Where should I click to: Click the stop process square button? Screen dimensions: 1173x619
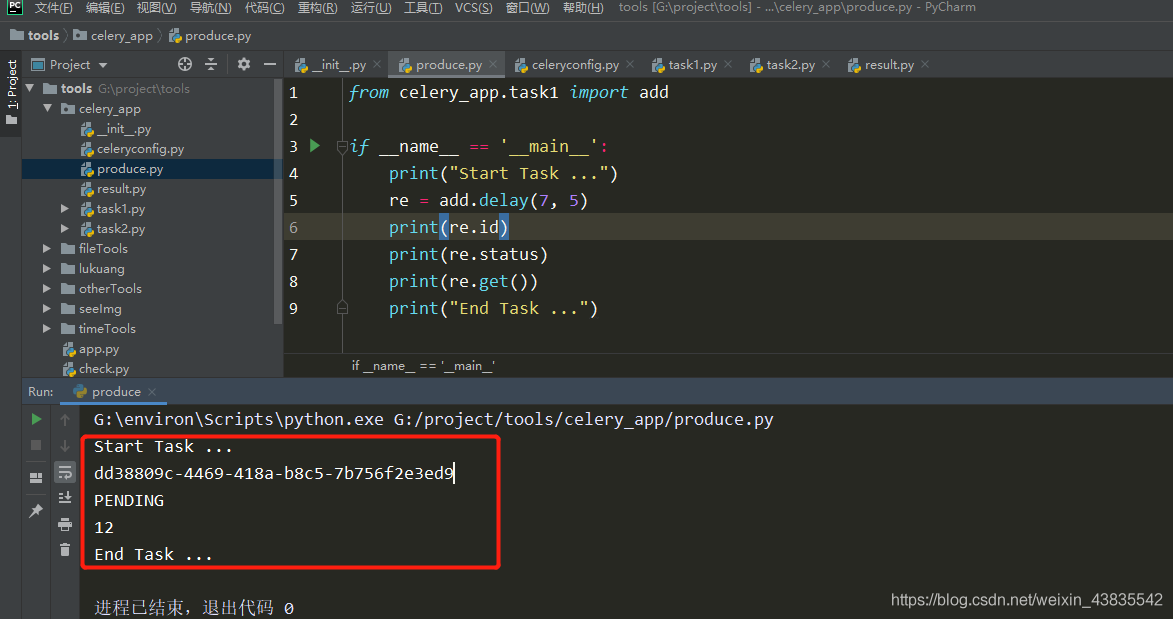click(x=36, y=445)
